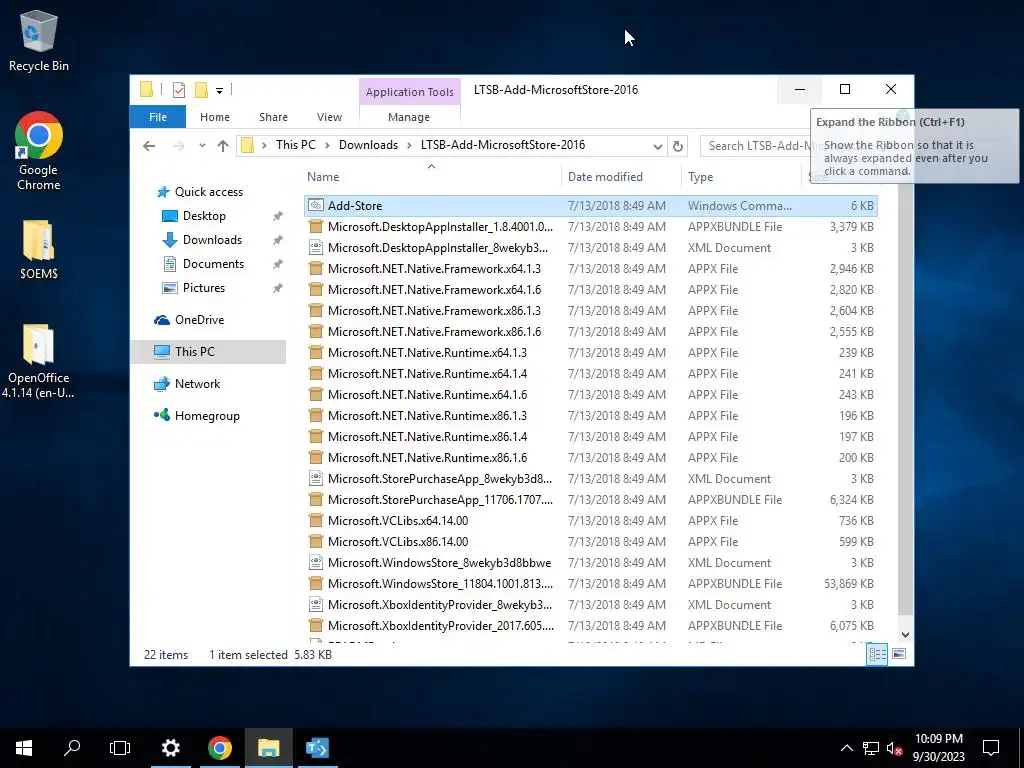This screenshot has height=768, width=1024.
Task: Open Settings gear on the taskbar
Action: pos(170,748)
